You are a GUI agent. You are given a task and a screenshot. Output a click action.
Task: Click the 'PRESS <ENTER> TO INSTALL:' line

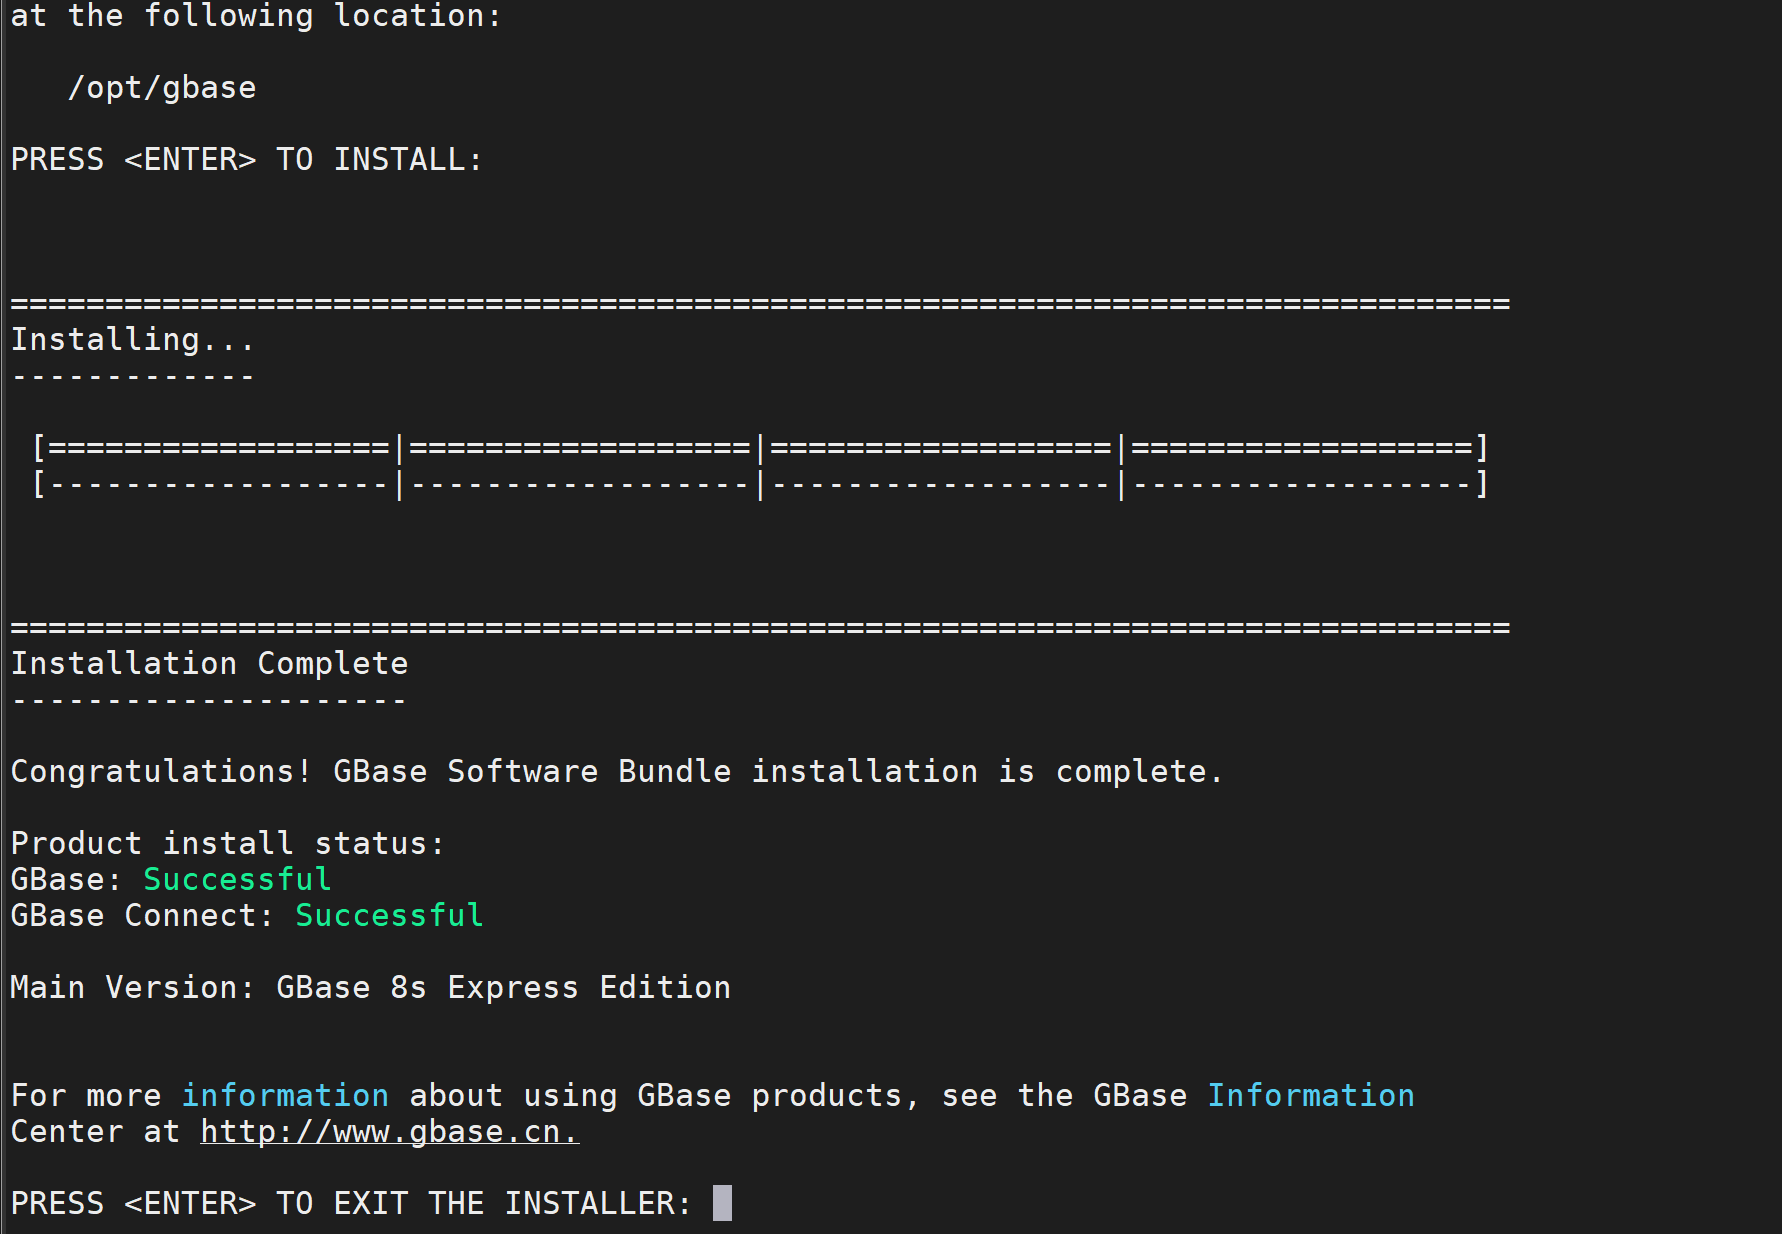[x=247, y=160]
